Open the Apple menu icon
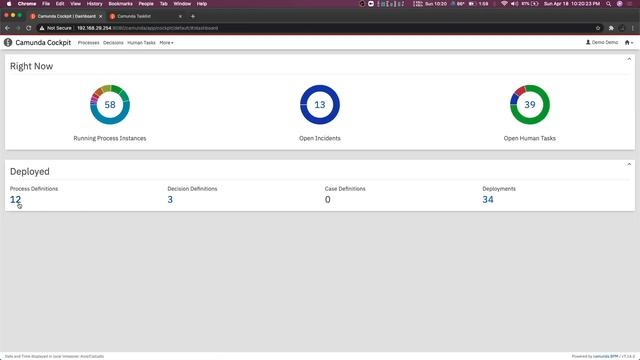 (9, 4)
